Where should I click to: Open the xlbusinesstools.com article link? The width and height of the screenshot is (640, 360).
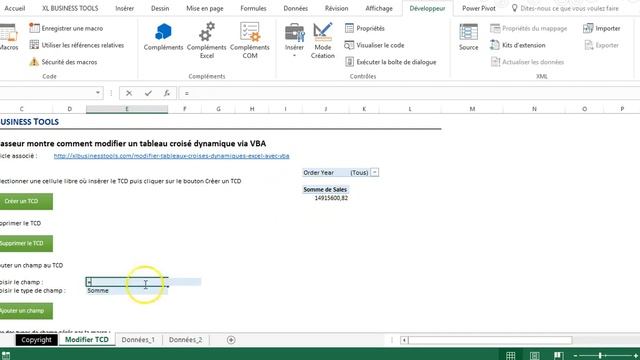(x=171, y=156)
